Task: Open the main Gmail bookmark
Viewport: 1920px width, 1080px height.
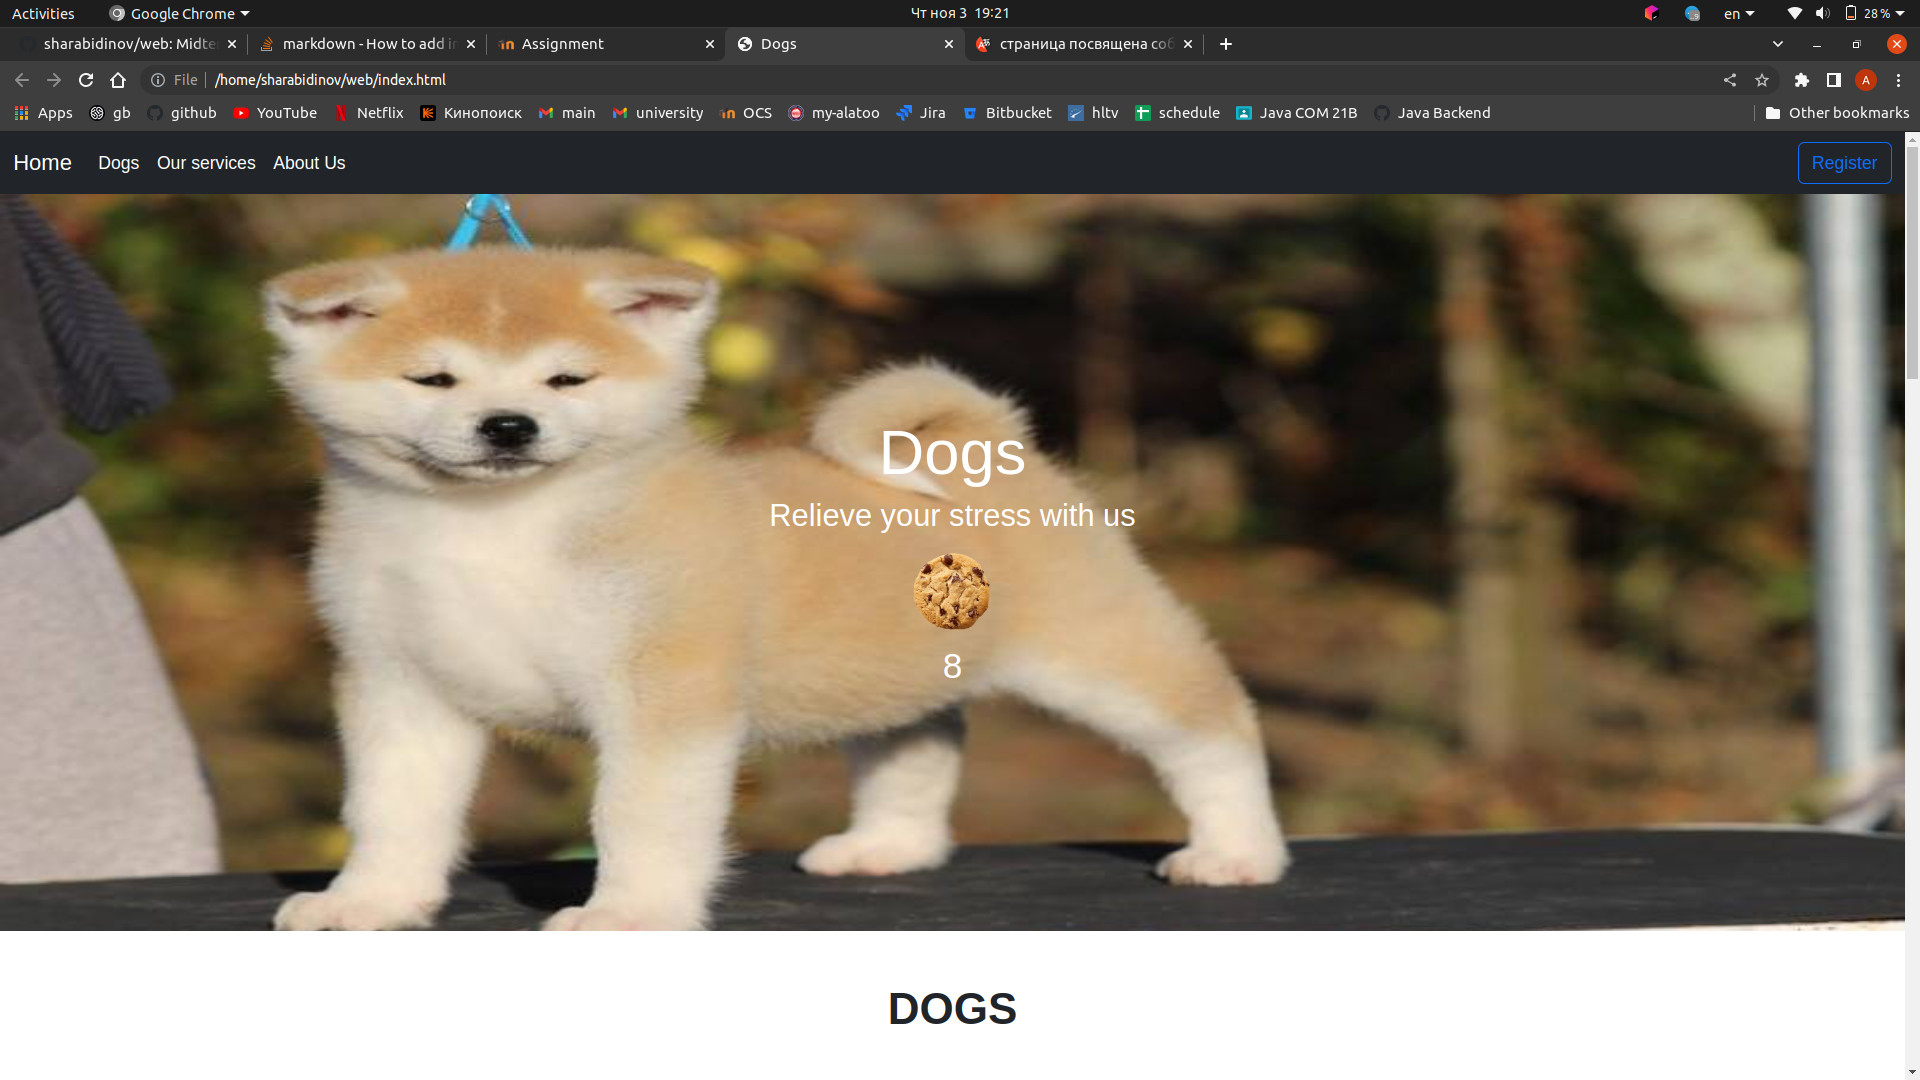Action: (567, 113)
